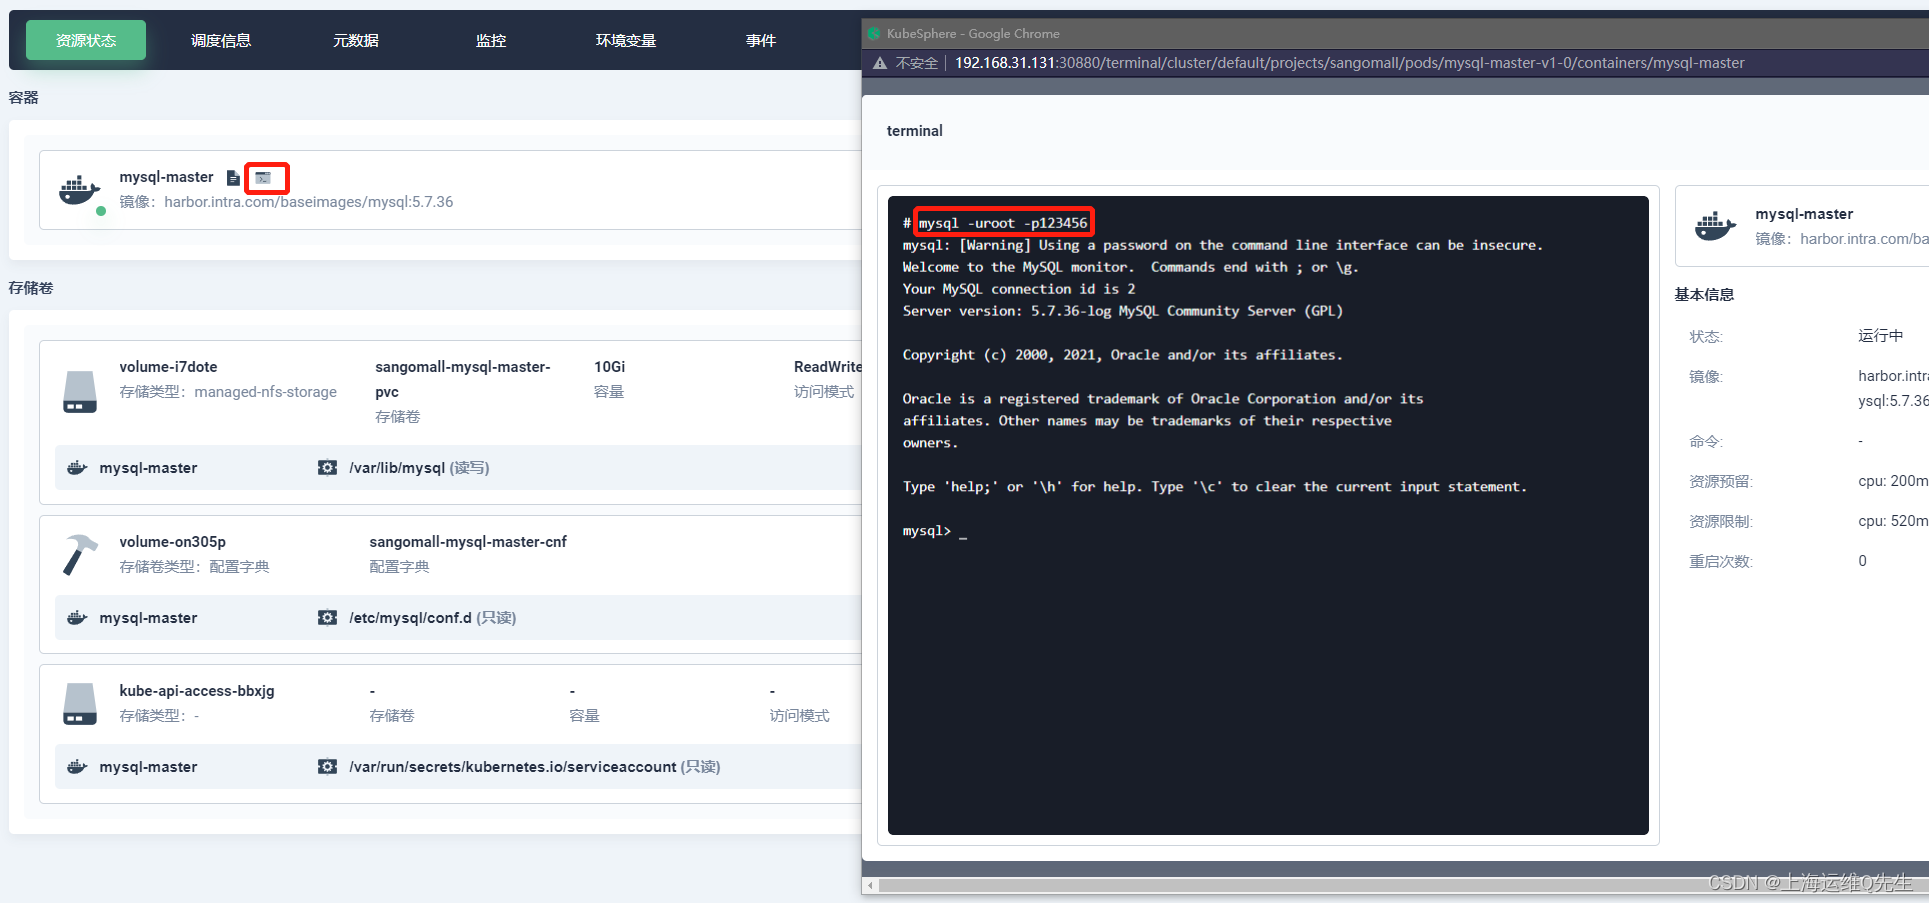
Task: Click small whale icon in /var/lib/mysql row
Action: (77, 468)
